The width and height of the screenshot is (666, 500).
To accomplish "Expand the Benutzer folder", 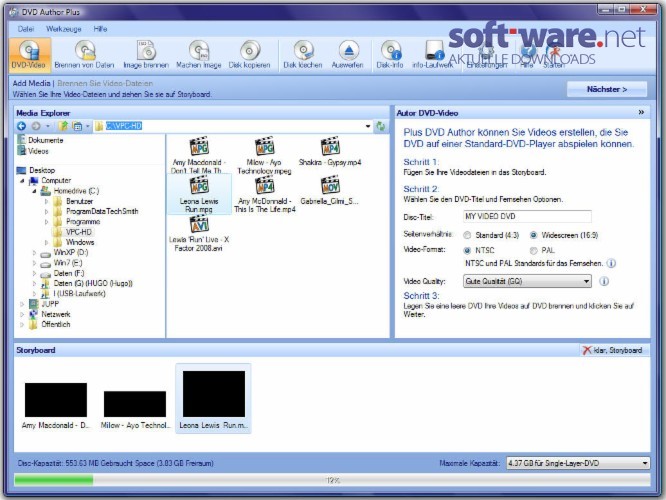I will click(46, 201).
